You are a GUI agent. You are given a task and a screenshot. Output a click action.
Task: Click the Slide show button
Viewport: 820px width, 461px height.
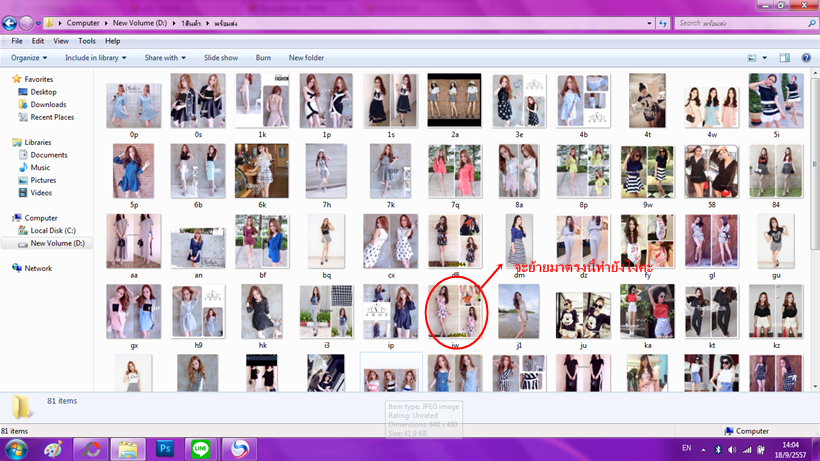pyautogui.click(x=221, y=58)
